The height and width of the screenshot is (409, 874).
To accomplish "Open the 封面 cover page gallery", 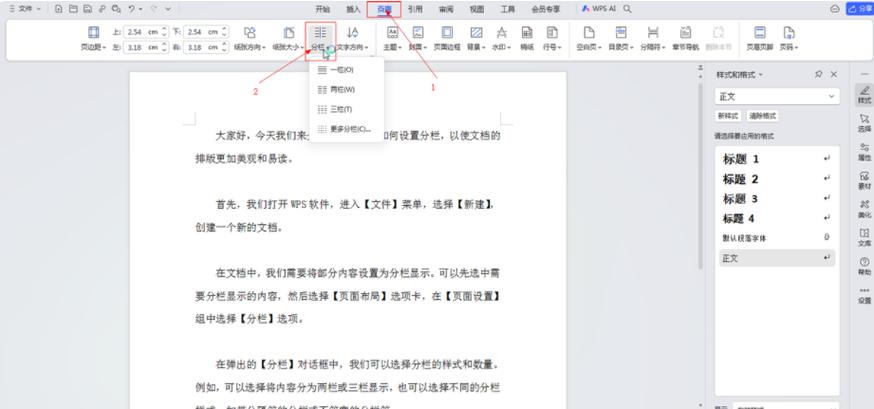I will [x=417, y=38].
